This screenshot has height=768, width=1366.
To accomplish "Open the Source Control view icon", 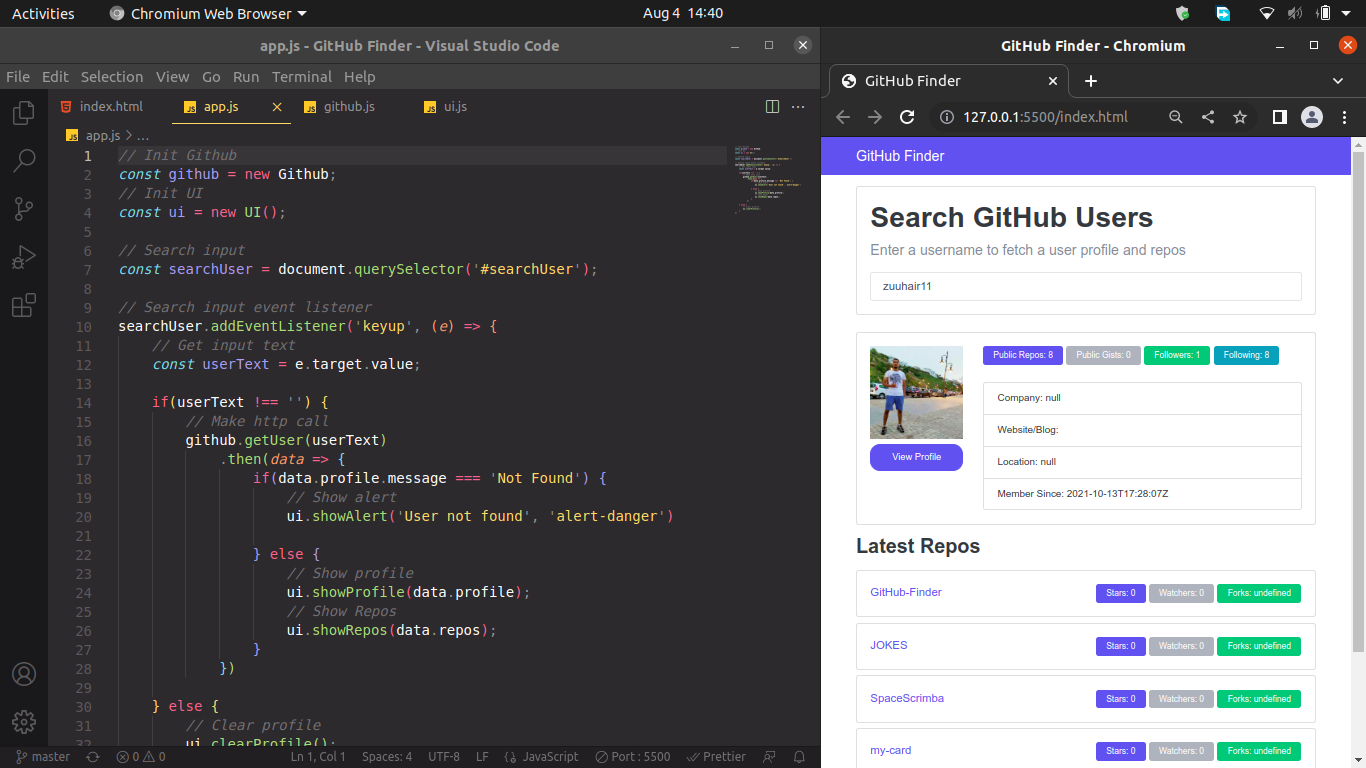I will [23, 209].
